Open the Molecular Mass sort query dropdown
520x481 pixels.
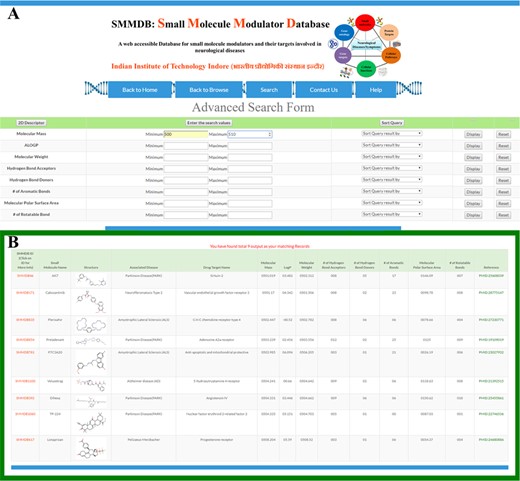click(x=392, y=133)
